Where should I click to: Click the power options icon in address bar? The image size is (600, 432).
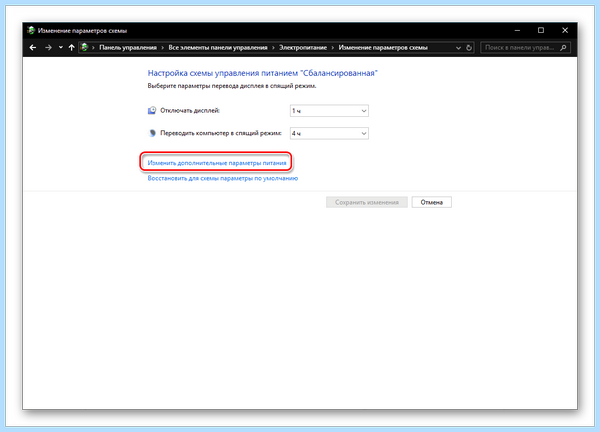85,47
